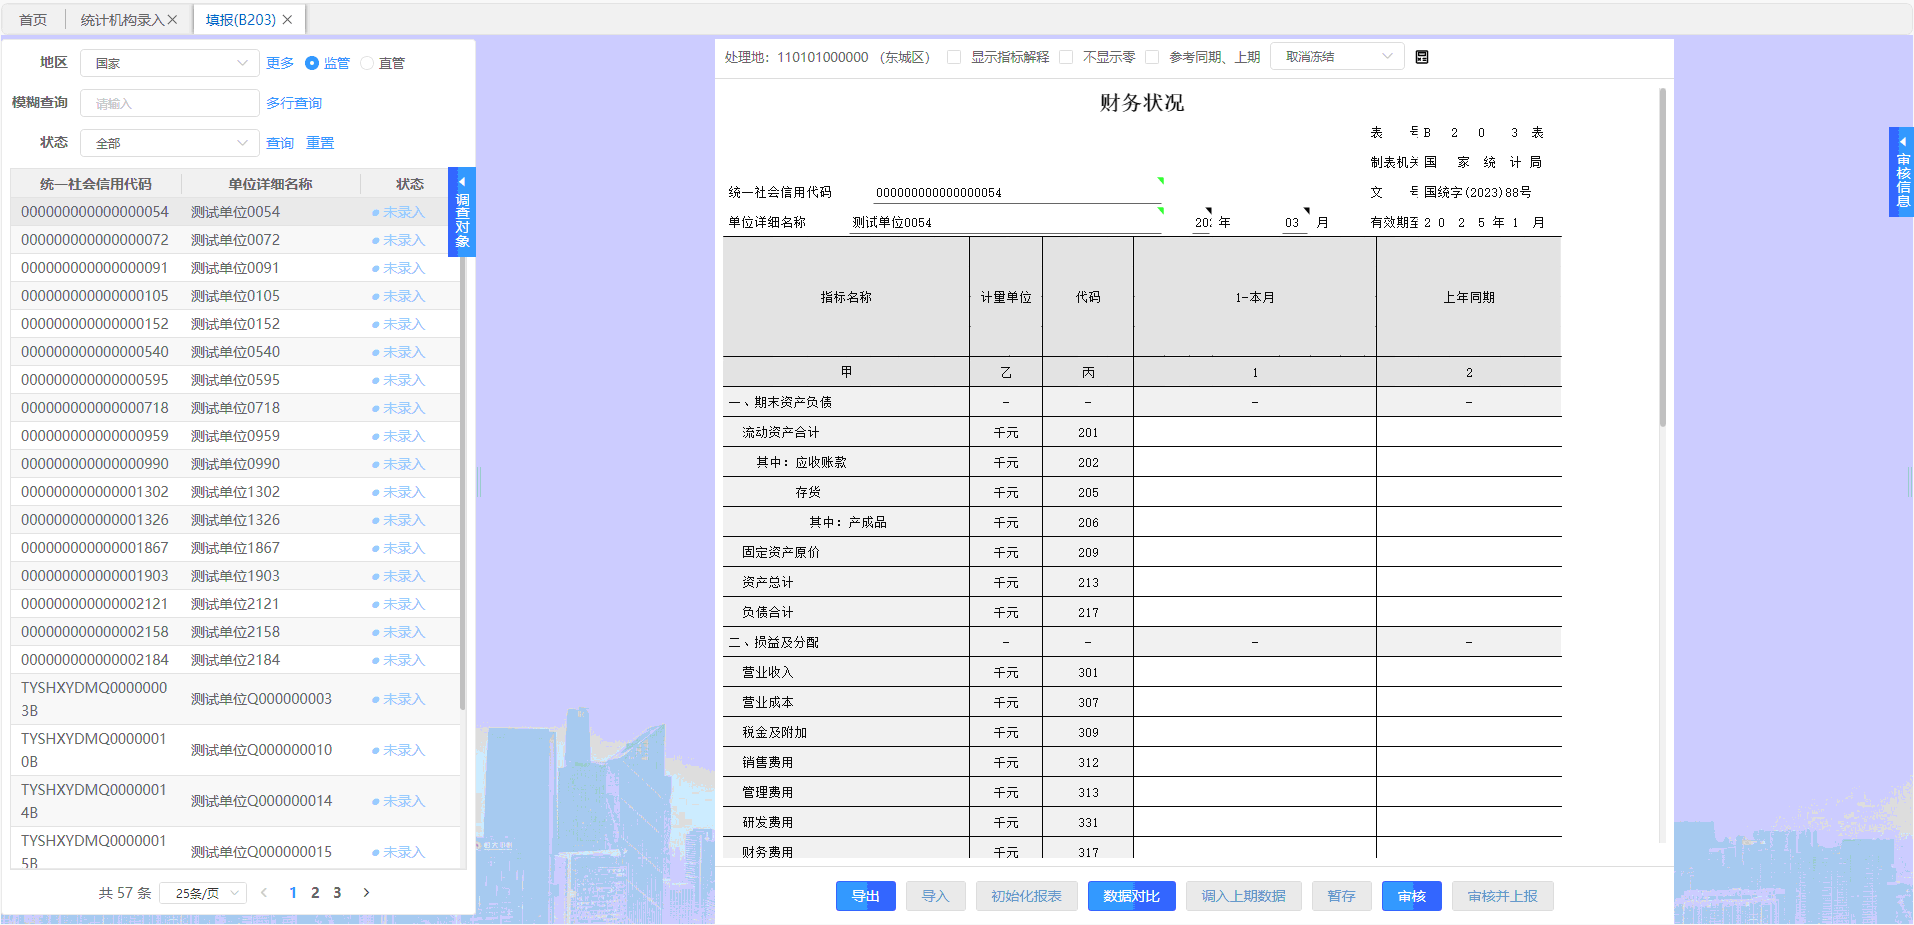Select the 直管 radio button
The height and width of the screenshot is (925, 1914).
point(367,63)
